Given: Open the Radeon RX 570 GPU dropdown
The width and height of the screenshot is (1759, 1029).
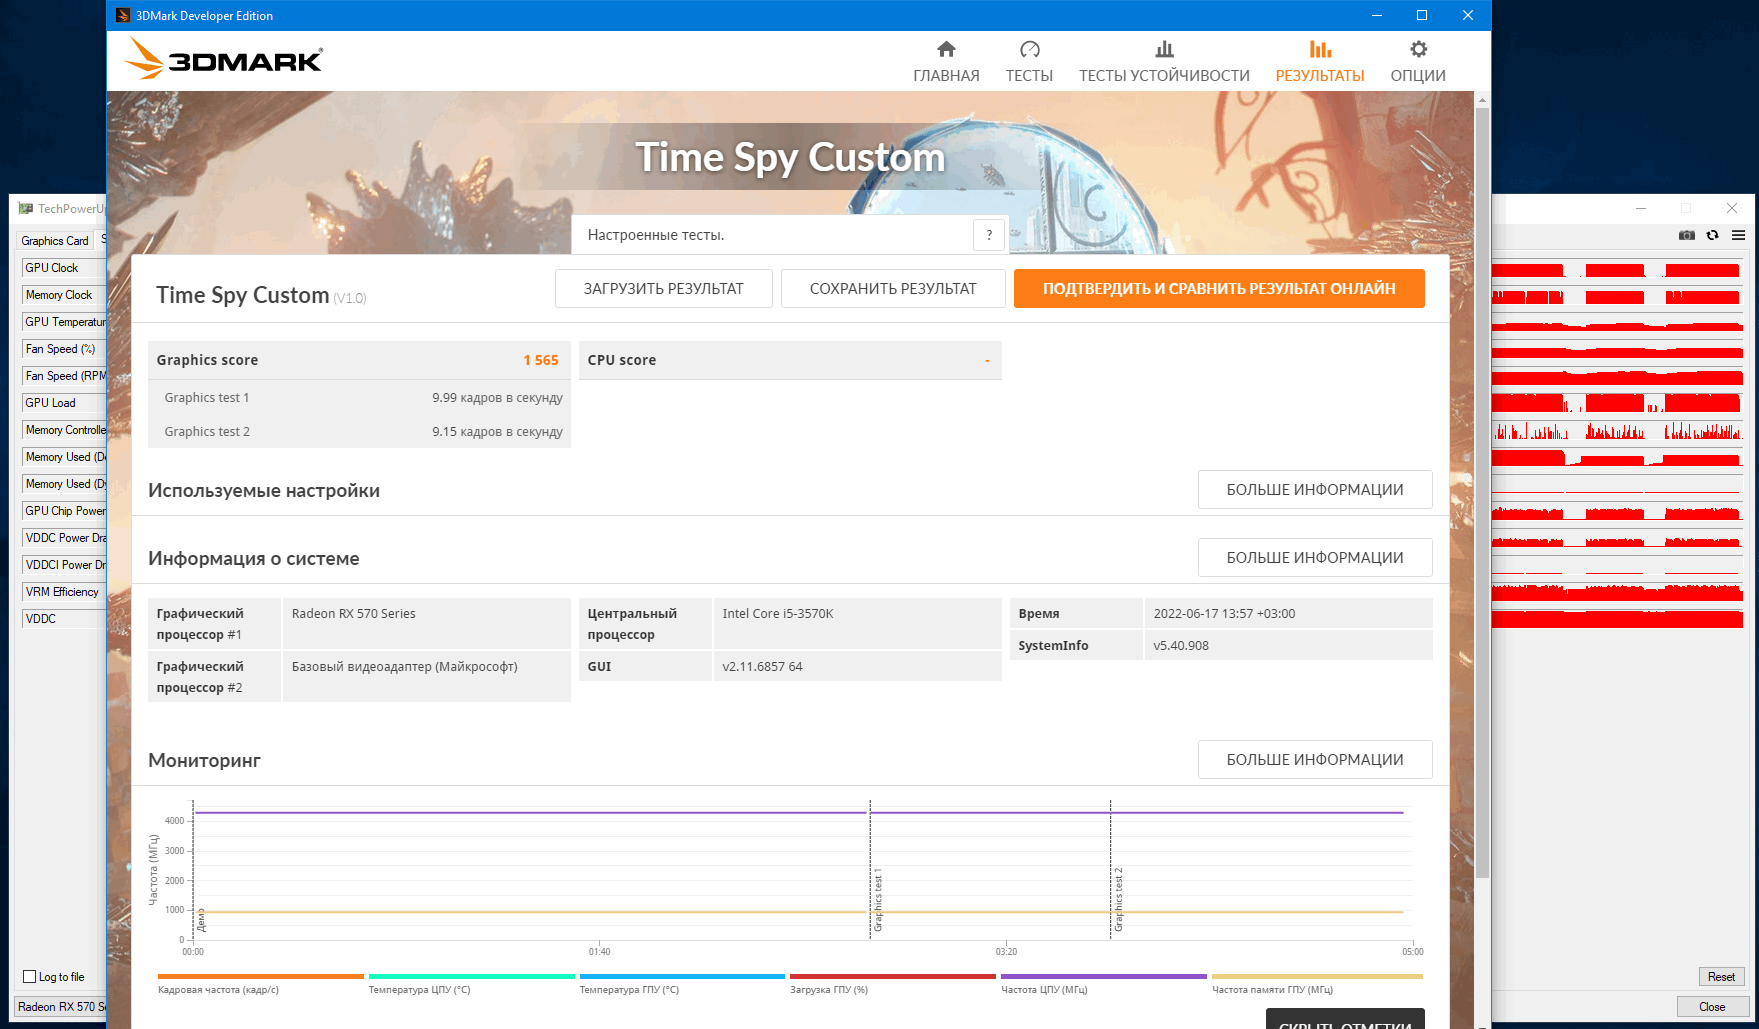Looking at the screenshot, I should pos(61,1007).
